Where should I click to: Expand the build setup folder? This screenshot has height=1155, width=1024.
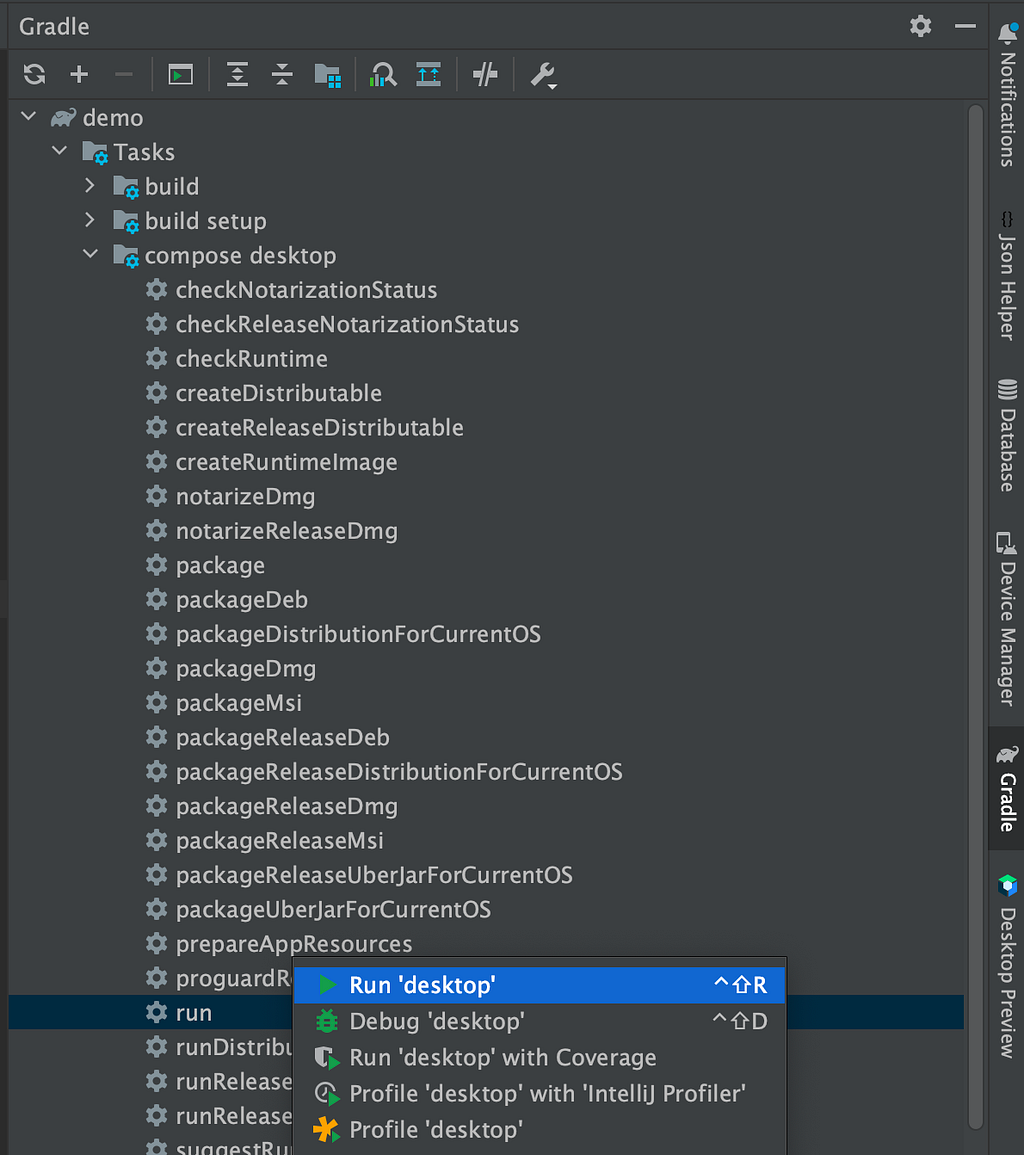[90, 220]
